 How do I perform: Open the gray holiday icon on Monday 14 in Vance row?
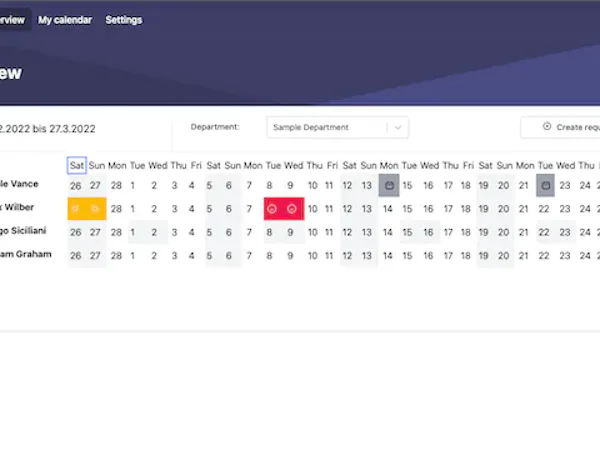click(x=389, y=185)
